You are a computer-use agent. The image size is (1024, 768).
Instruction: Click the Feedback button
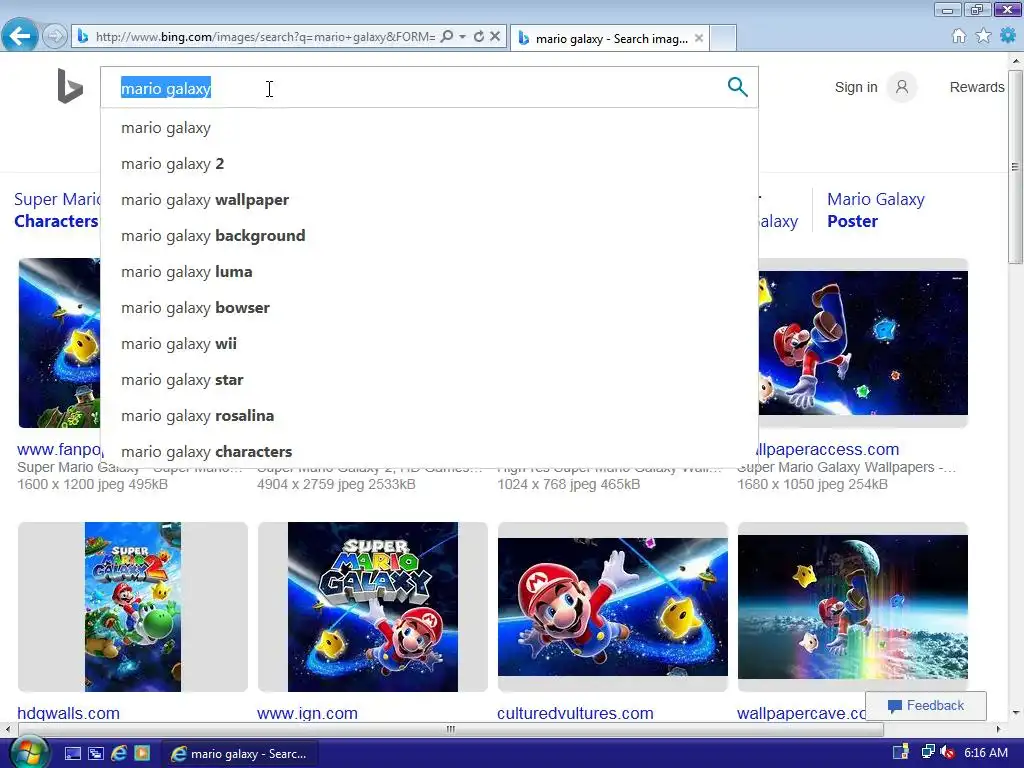tap(925, 705)
